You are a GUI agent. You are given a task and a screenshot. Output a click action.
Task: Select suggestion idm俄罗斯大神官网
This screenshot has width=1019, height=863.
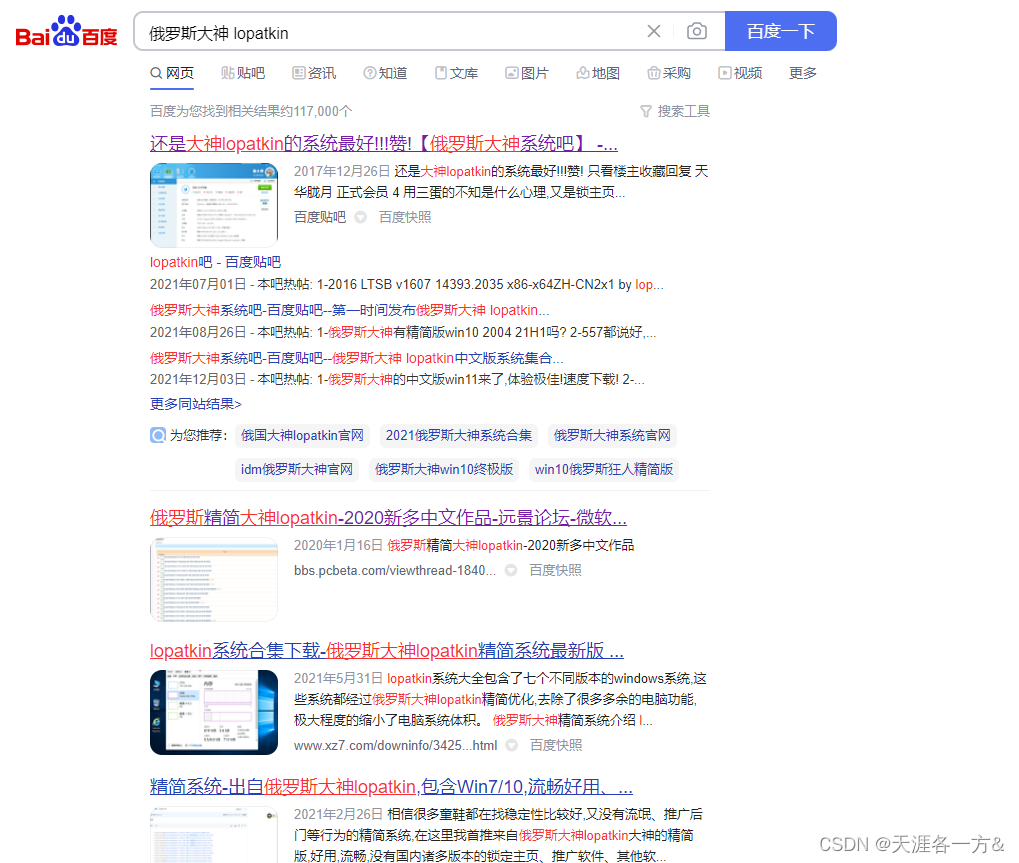click(297, 469)
